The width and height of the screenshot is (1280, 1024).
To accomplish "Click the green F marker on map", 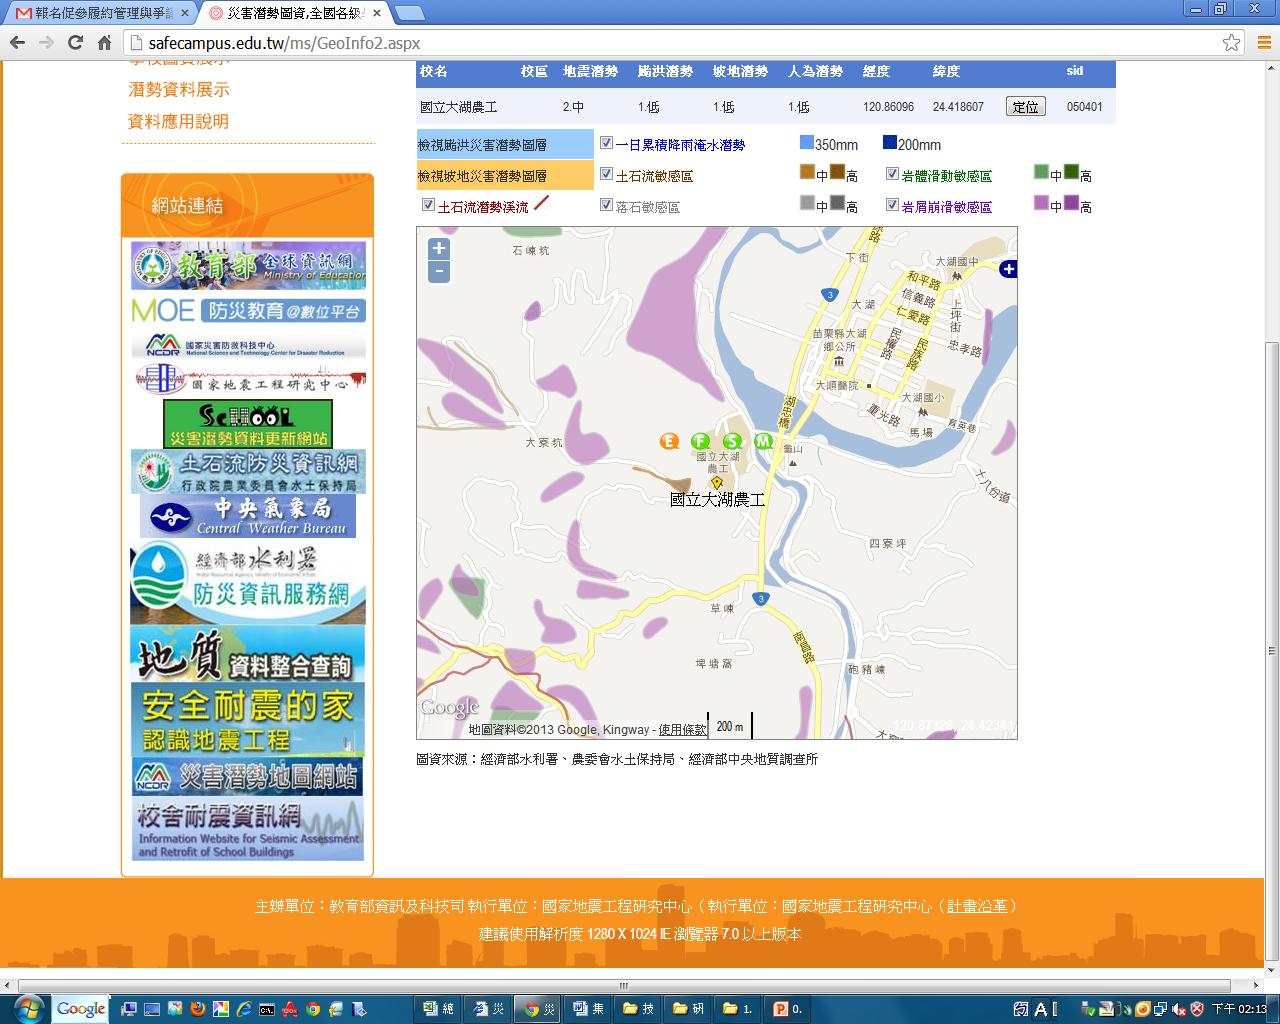I will (700, 441).
